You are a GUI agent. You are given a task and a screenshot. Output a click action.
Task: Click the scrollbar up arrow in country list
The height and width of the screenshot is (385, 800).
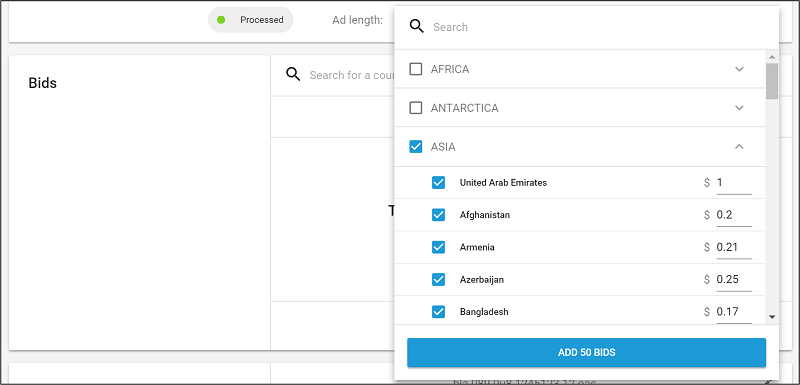[x=772, y=57]
